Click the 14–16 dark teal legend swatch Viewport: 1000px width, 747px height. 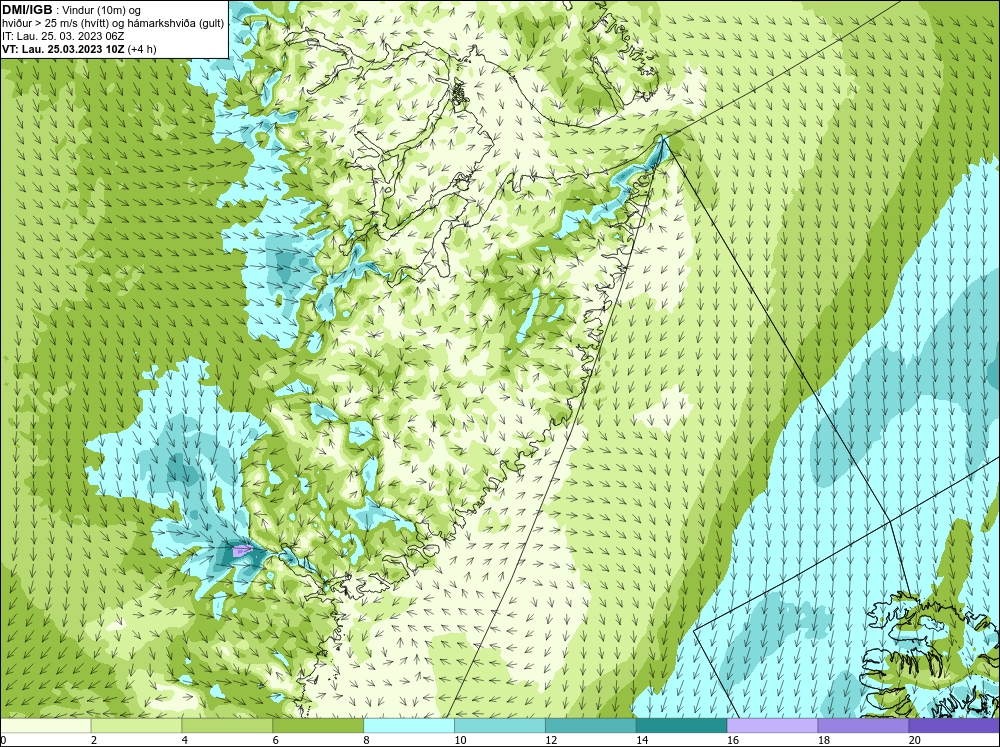point(681,725)
